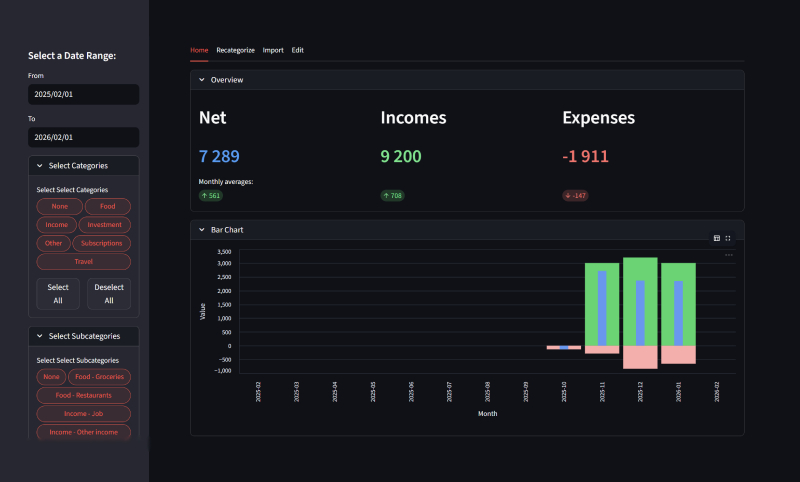Viewport: 800px width, 482px height.
Task: Click the Net value 7 289
Action: 219,156
